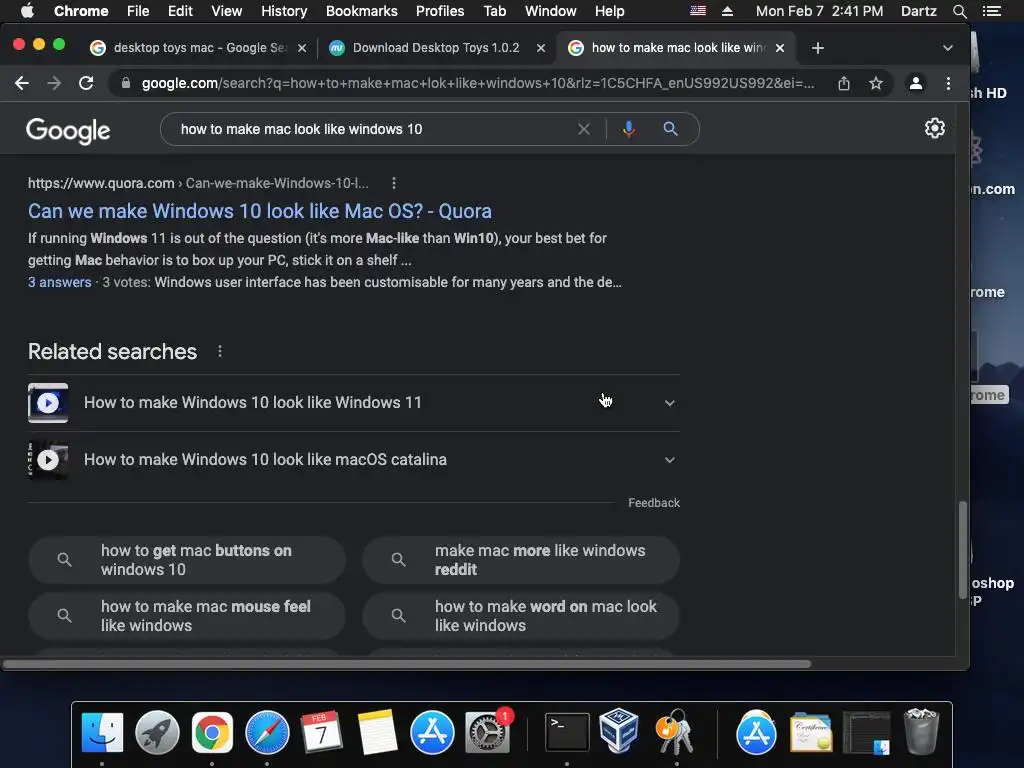Image resolution: width=1024 pixels, height=768 pixels.
Task: Open the Apple menu
Action: [27, 11]
